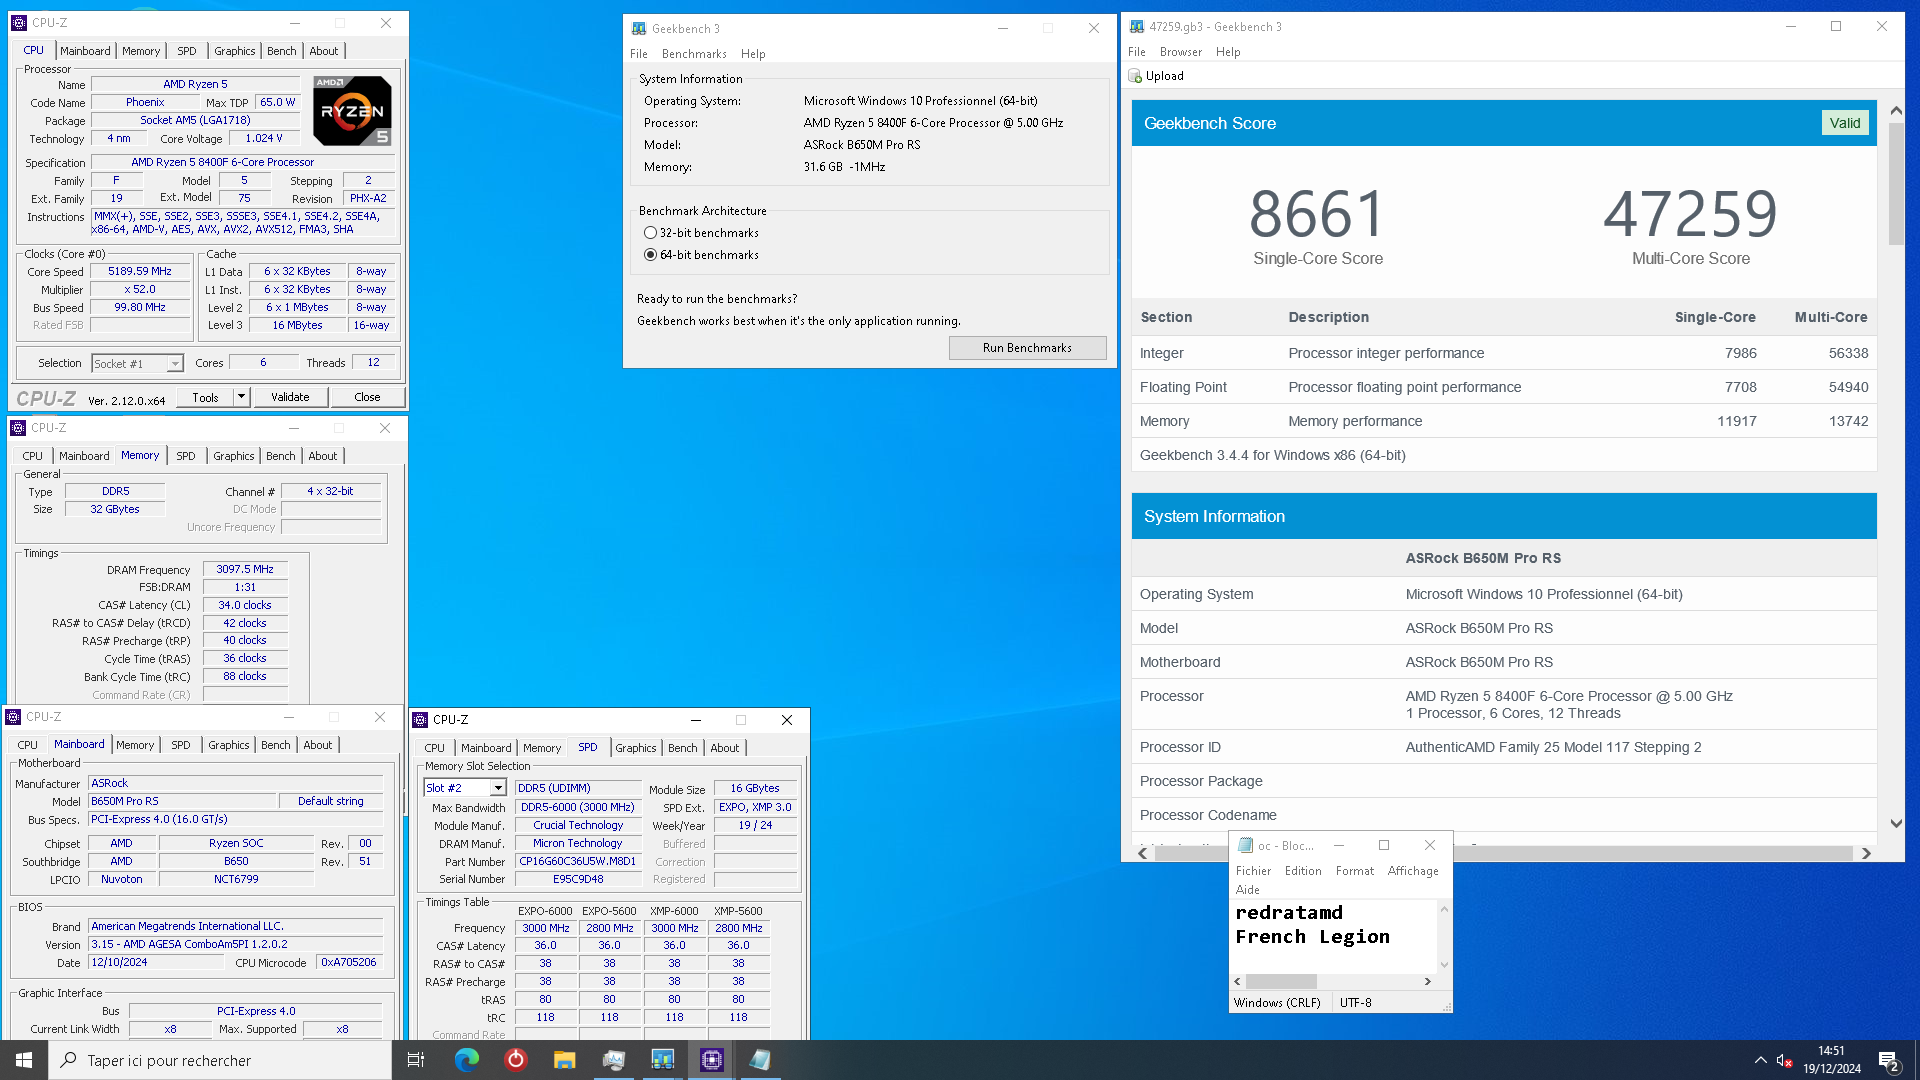Open Aide menu in Notepad

tap(1247, 890)
